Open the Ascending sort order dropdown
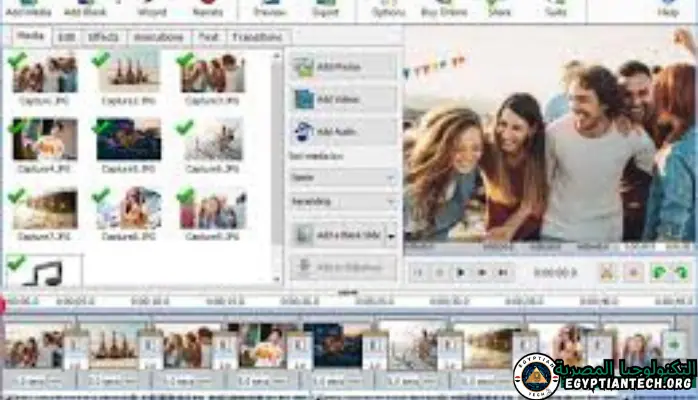The image size is (698, 400). coord(343,201)
